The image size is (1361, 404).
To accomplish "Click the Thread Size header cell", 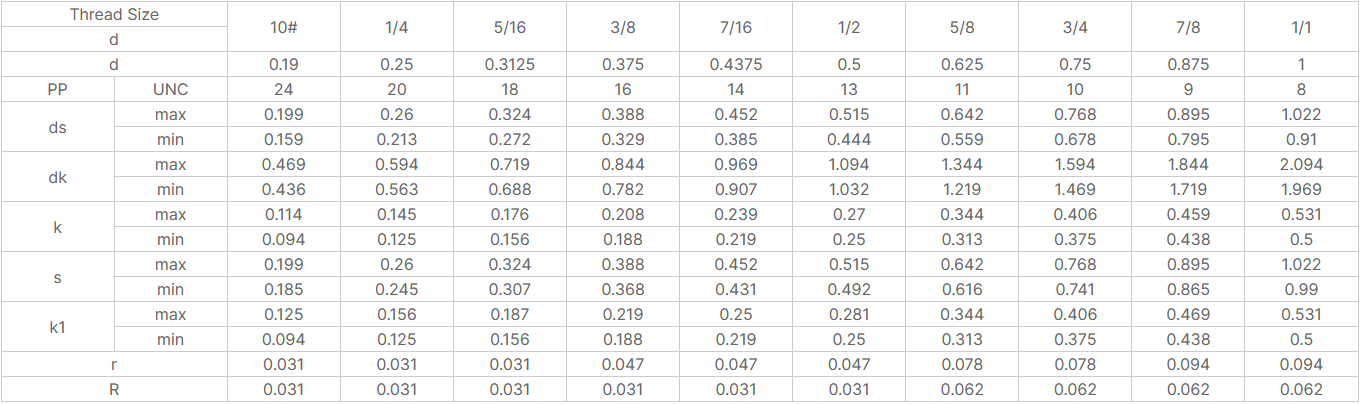I will click(x=114, y=15).
